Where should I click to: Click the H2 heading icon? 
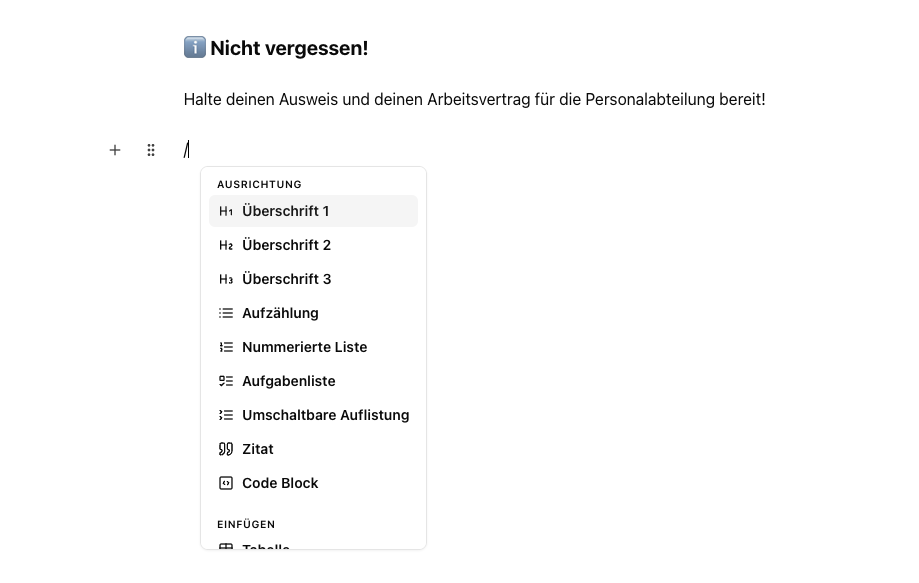click(x=226, y=245)
